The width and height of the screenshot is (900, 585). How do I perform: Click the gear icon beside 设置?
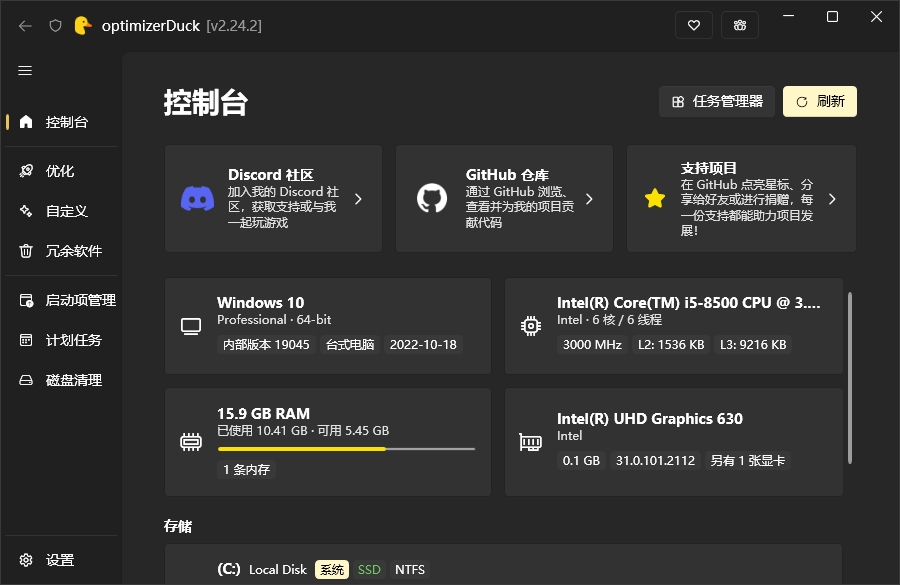26,560
